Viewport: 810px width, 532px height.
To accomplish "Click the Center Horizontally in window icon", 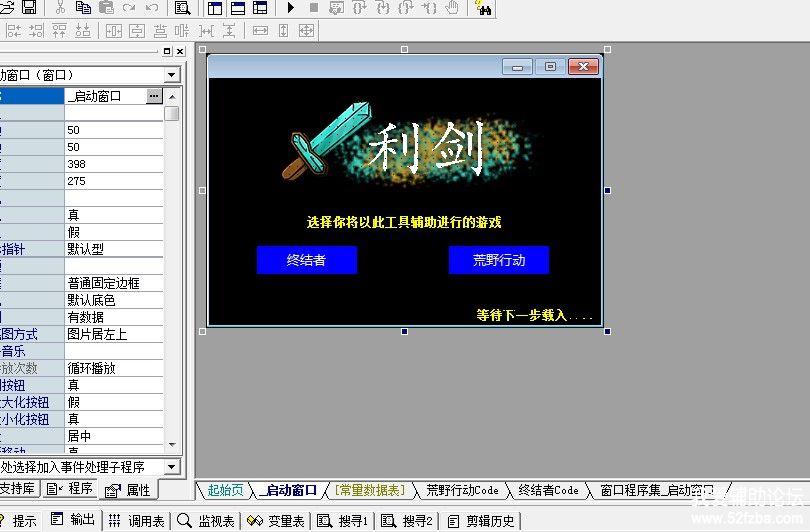I will coord(114,31).
